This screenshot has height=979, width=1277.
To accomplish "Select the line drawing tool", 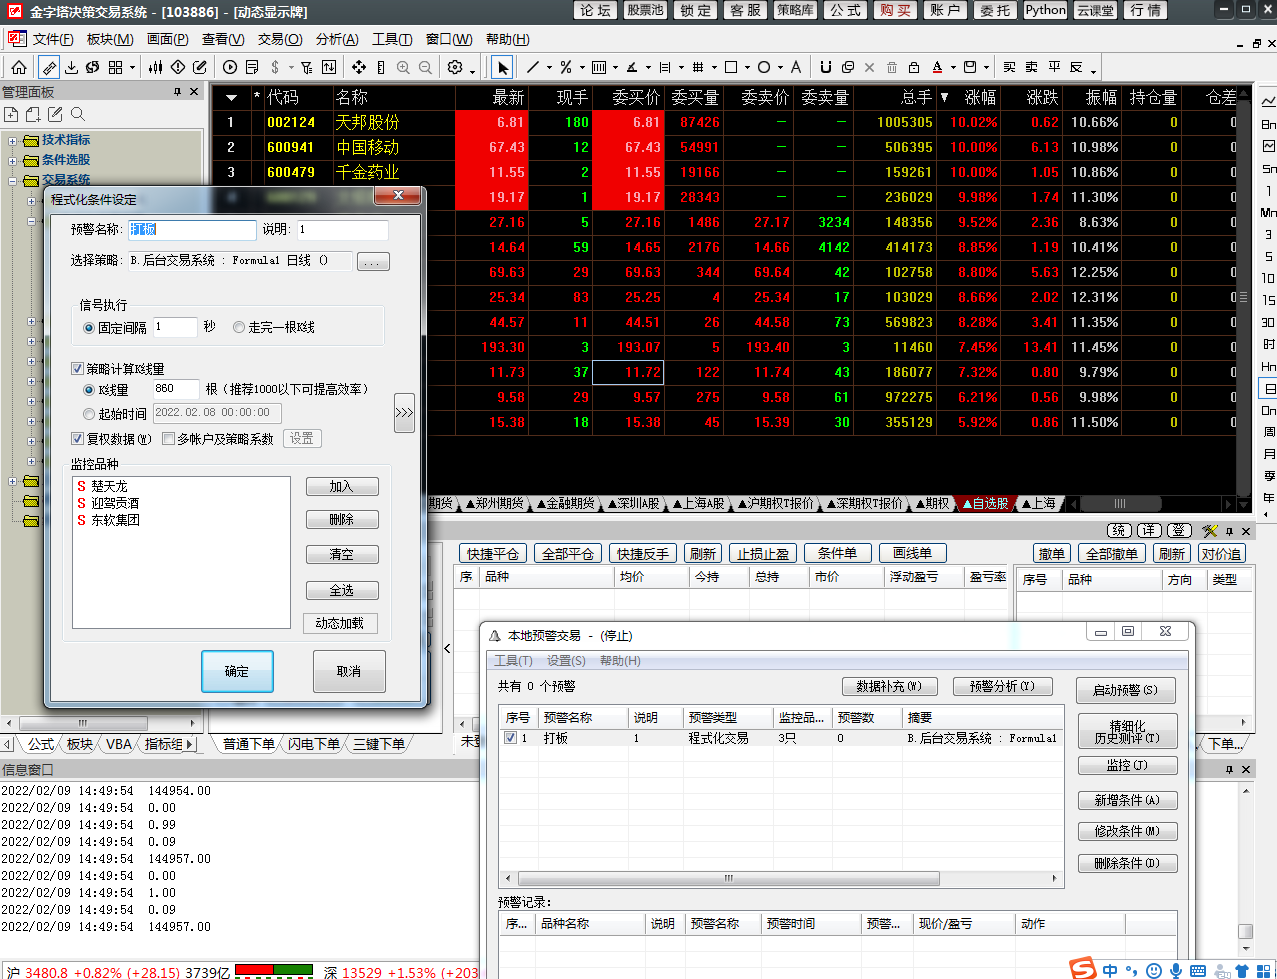I will pyautogui.click(x=533, y=67).
